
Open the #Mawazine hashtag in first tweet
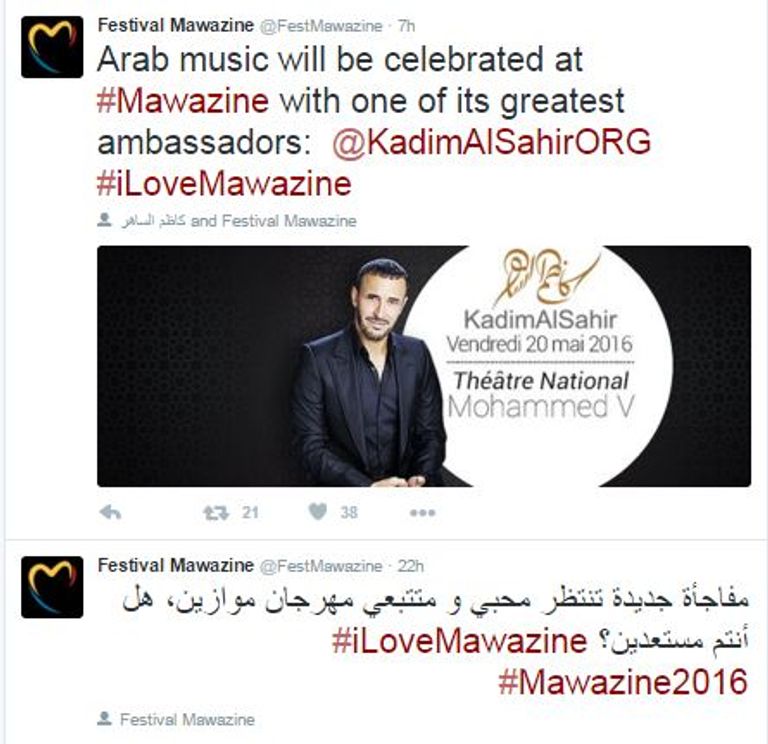183,100
